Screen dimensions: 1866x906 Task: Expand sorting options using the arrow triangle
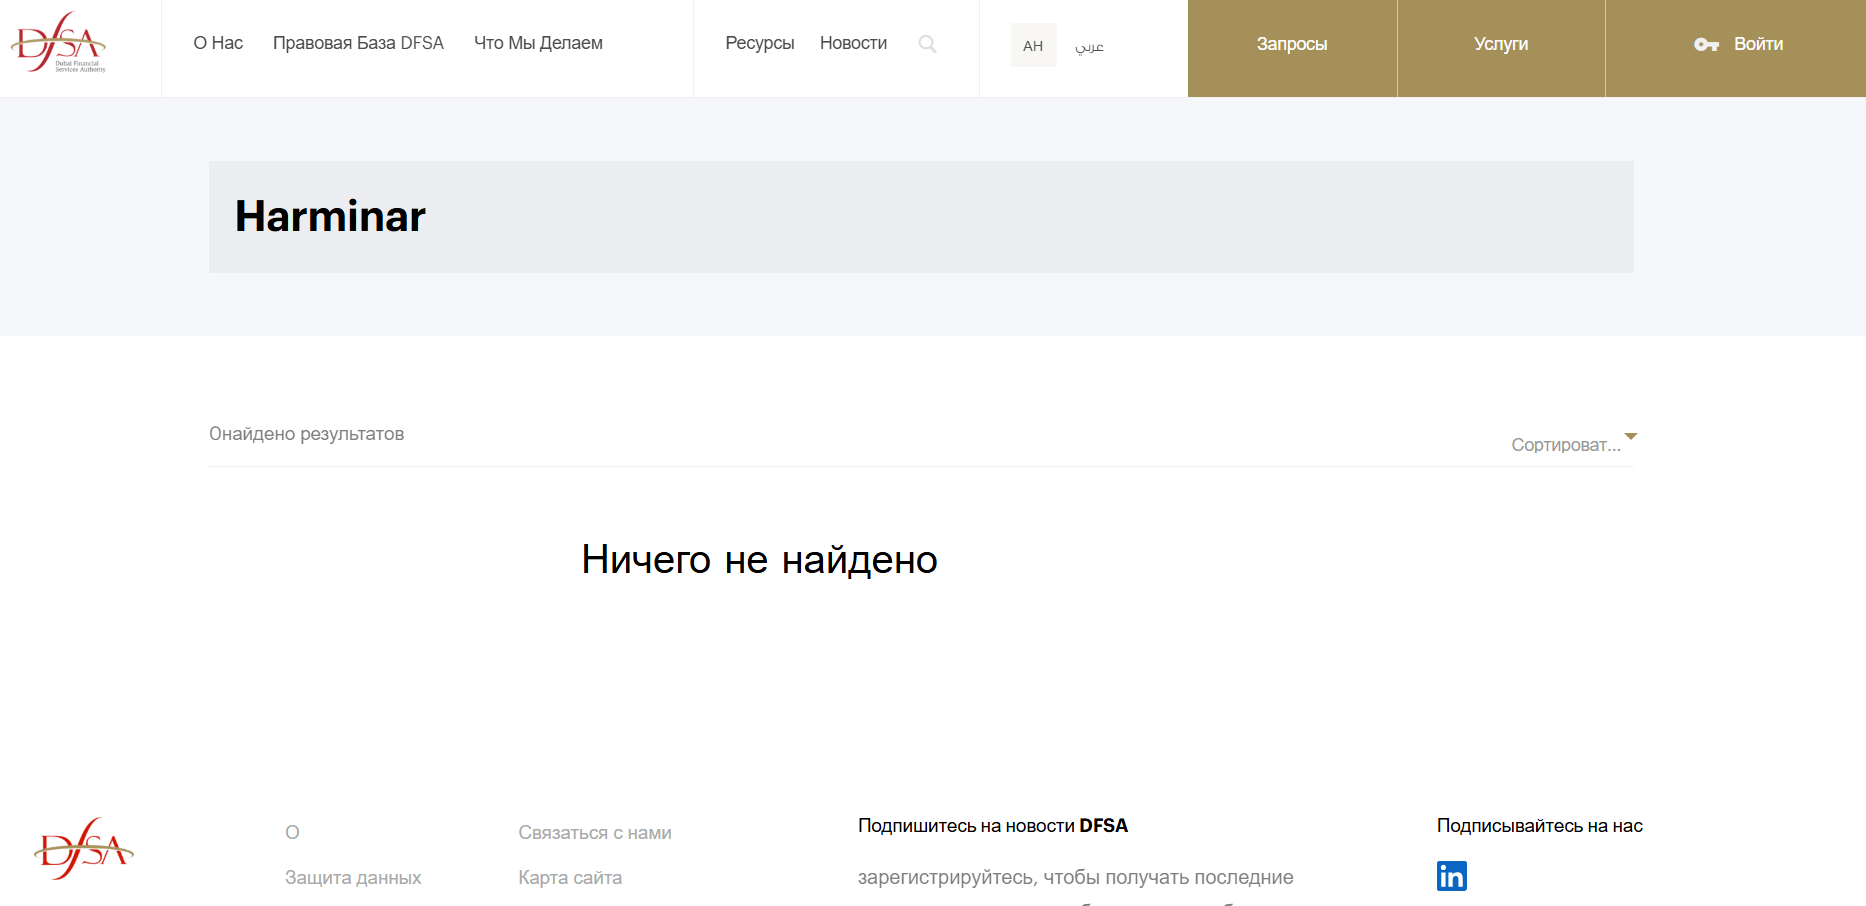coord(1631,437)
